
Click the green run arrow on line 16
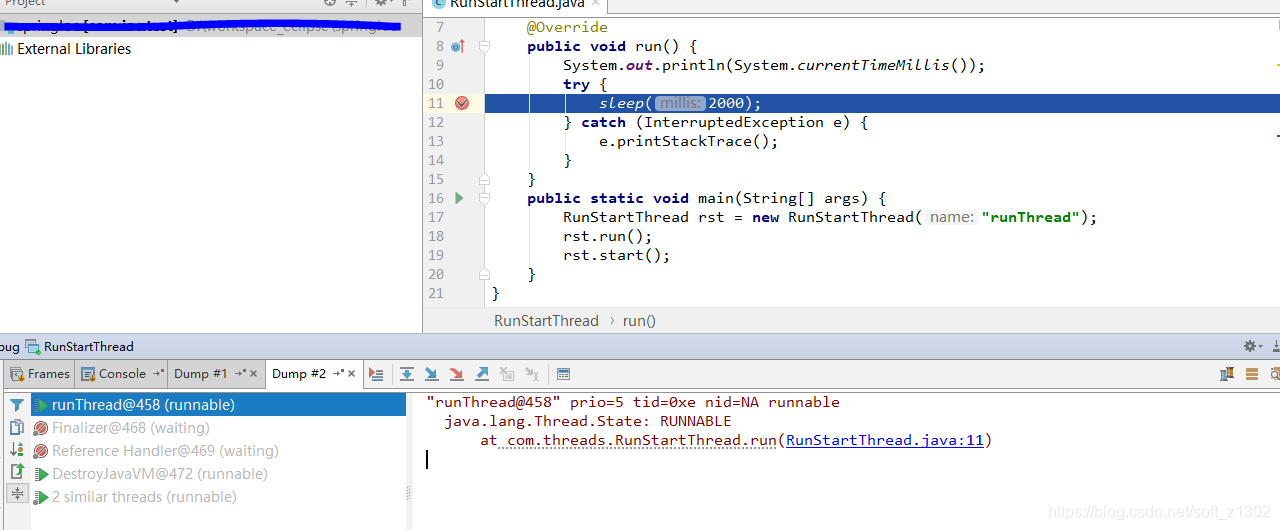(x=459, y=198)
